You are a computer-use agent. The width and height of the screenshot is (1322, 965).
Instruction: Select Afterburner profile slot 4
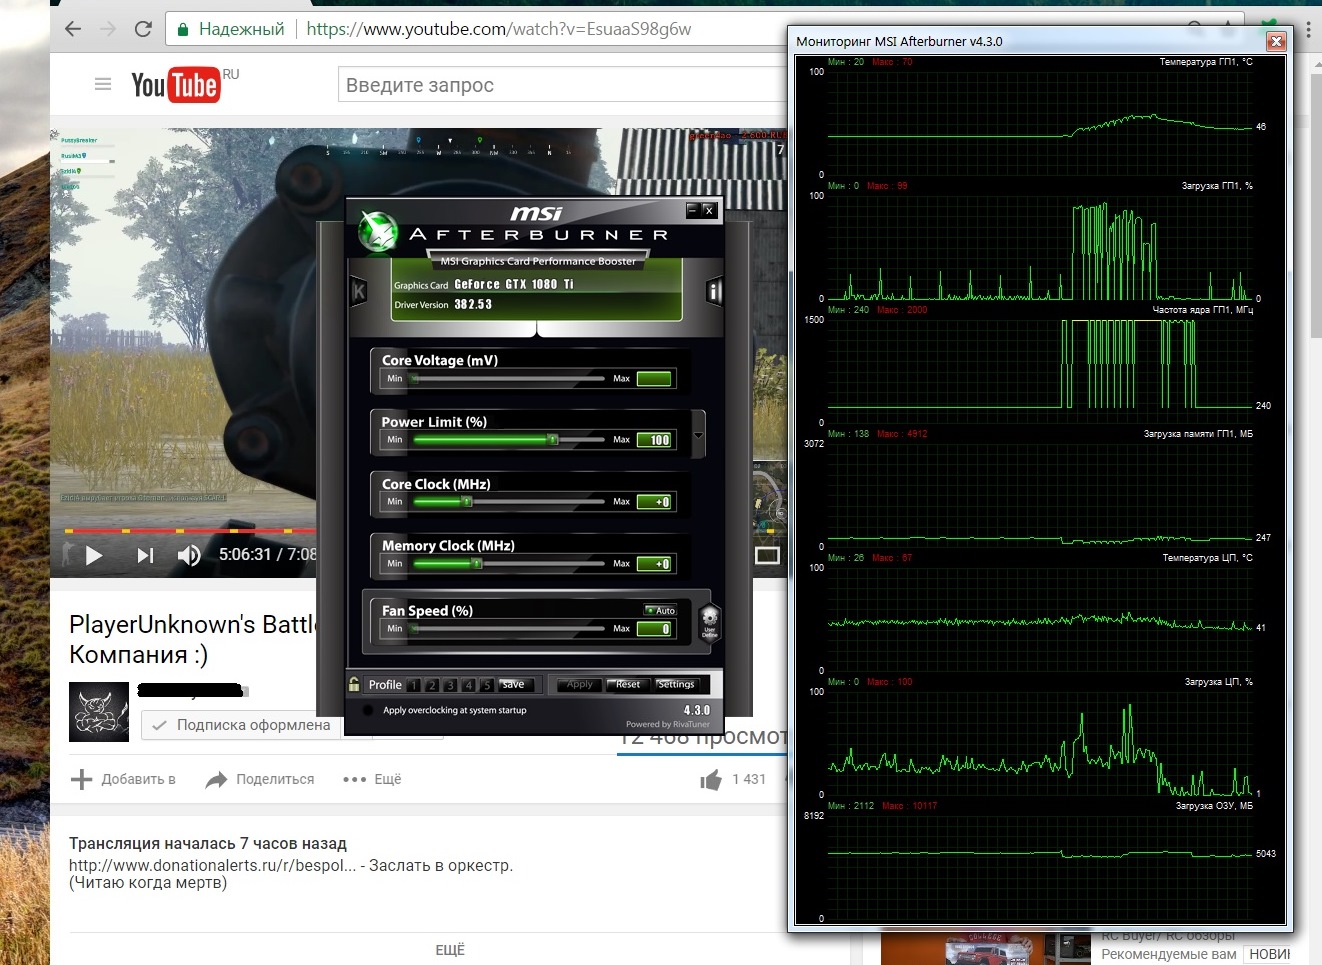point(468,685)
